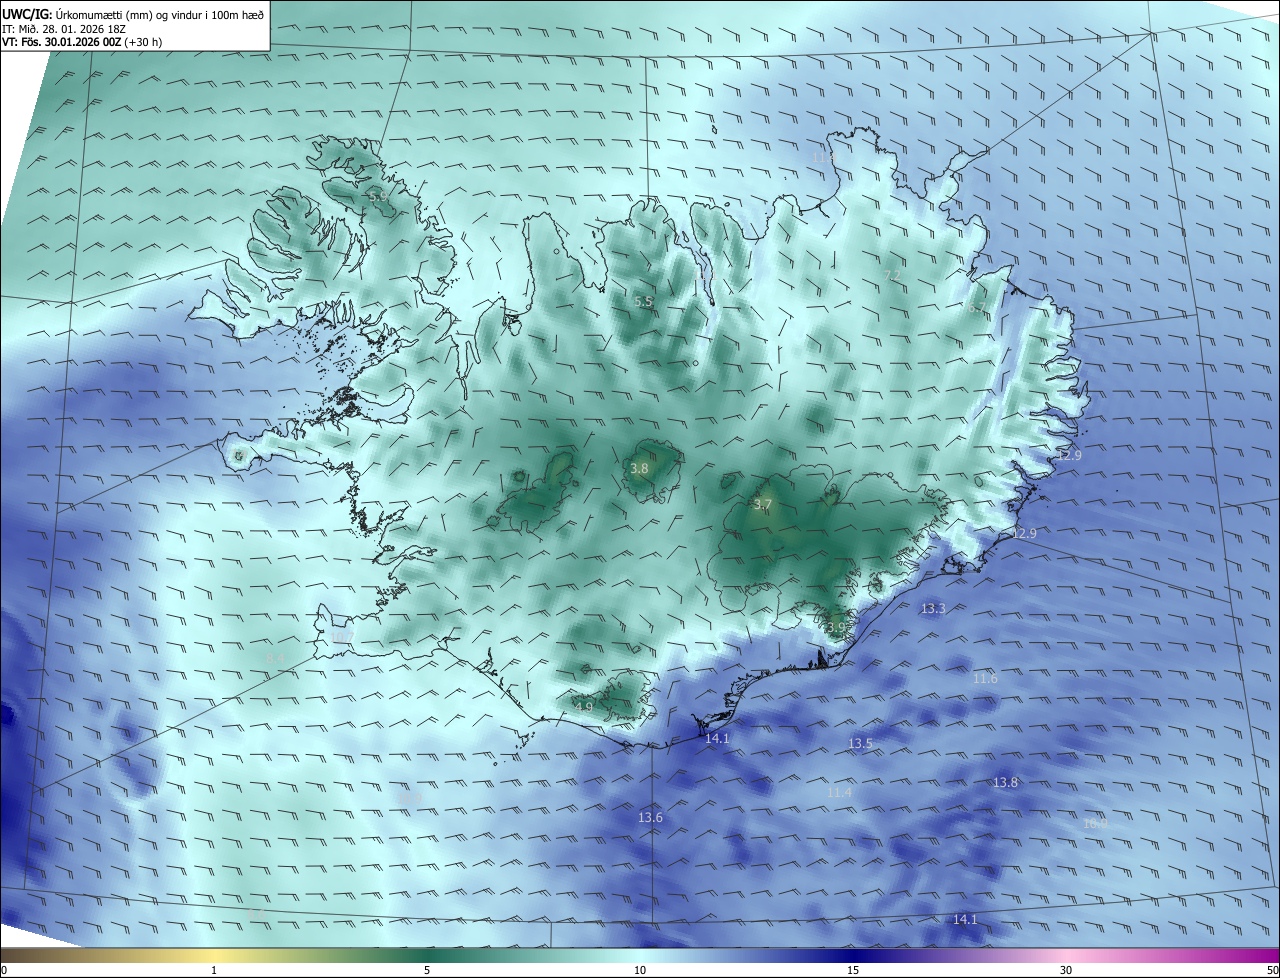This screenshot has width=1280, height=978.
Task: Click the faint 10.7 label on Reykjanes
Action: click(x=340, y=637)
